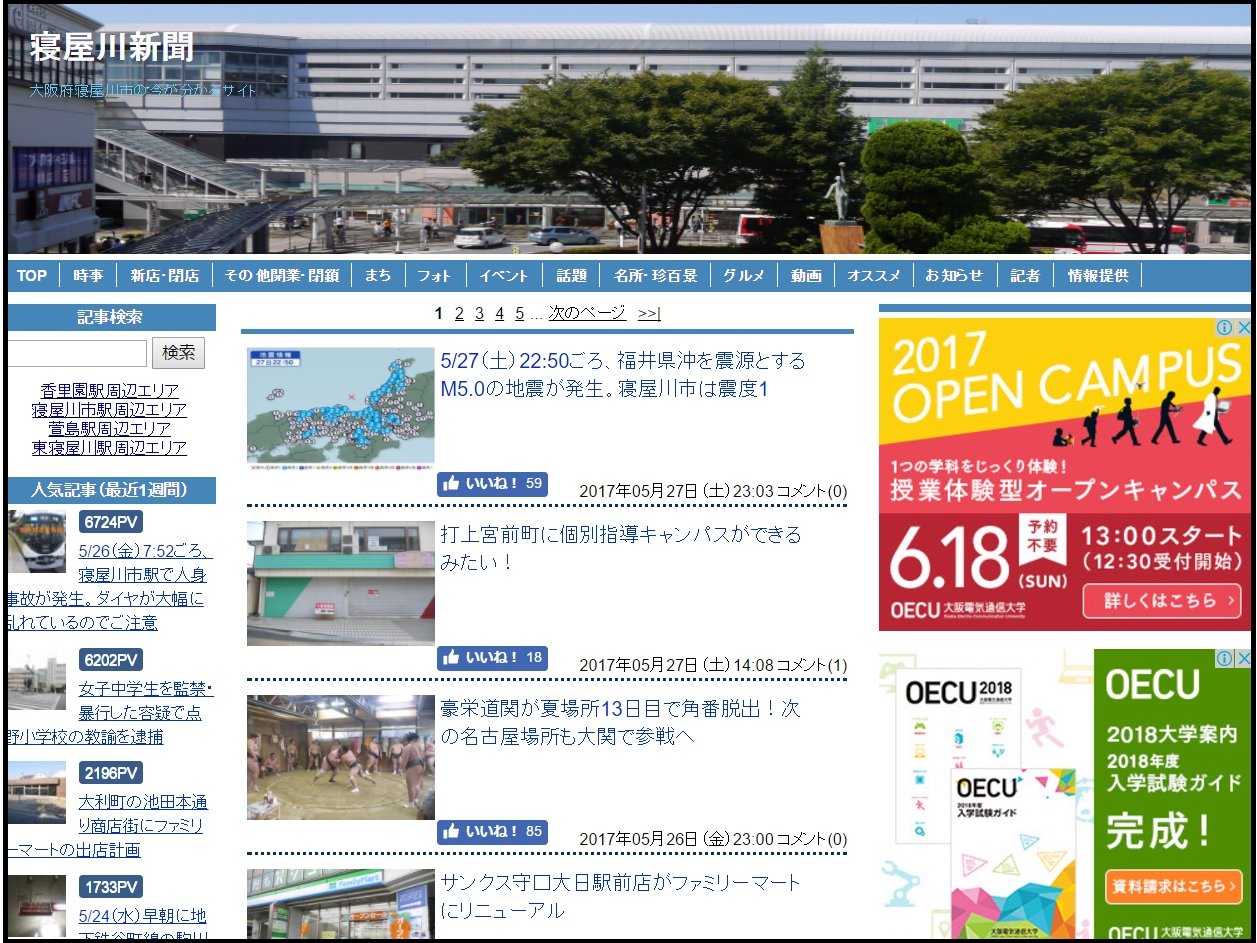Click the 検索 search button
Image resolution: width=1257 pixels, height=943 pixels.
pos(178,353)
